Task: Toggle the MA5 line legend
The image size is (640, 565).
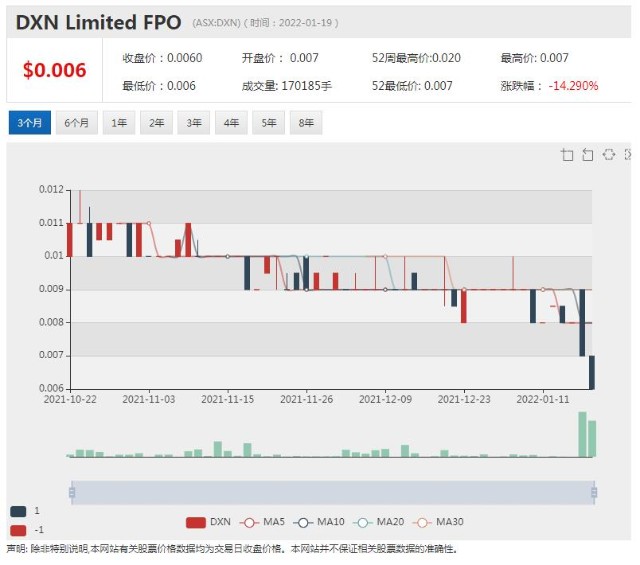Action: [x=262, y=522]
